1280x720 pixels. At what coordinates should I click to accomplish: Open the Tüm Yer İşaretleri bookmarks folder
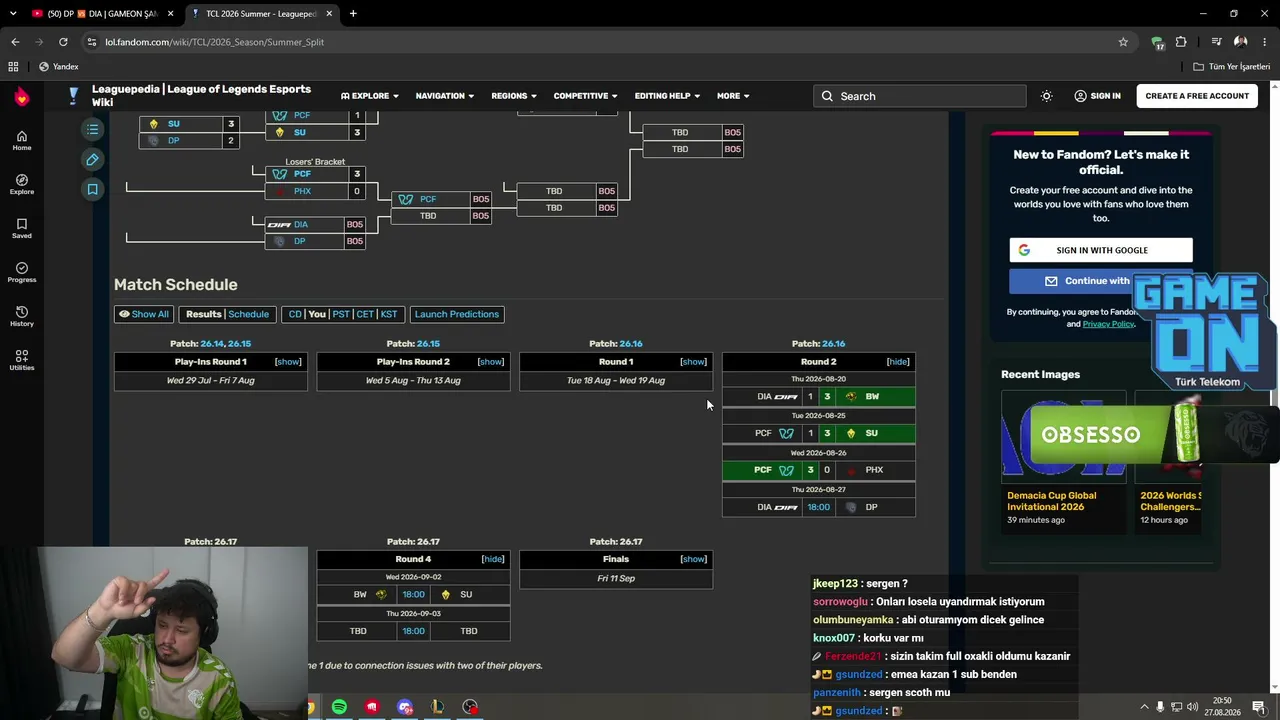[1232, 66]
